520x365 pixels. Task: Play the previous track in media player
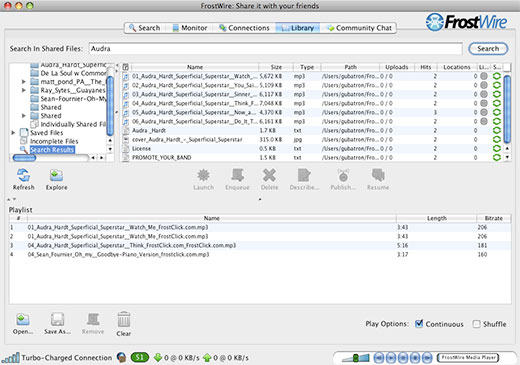[379, 358]
